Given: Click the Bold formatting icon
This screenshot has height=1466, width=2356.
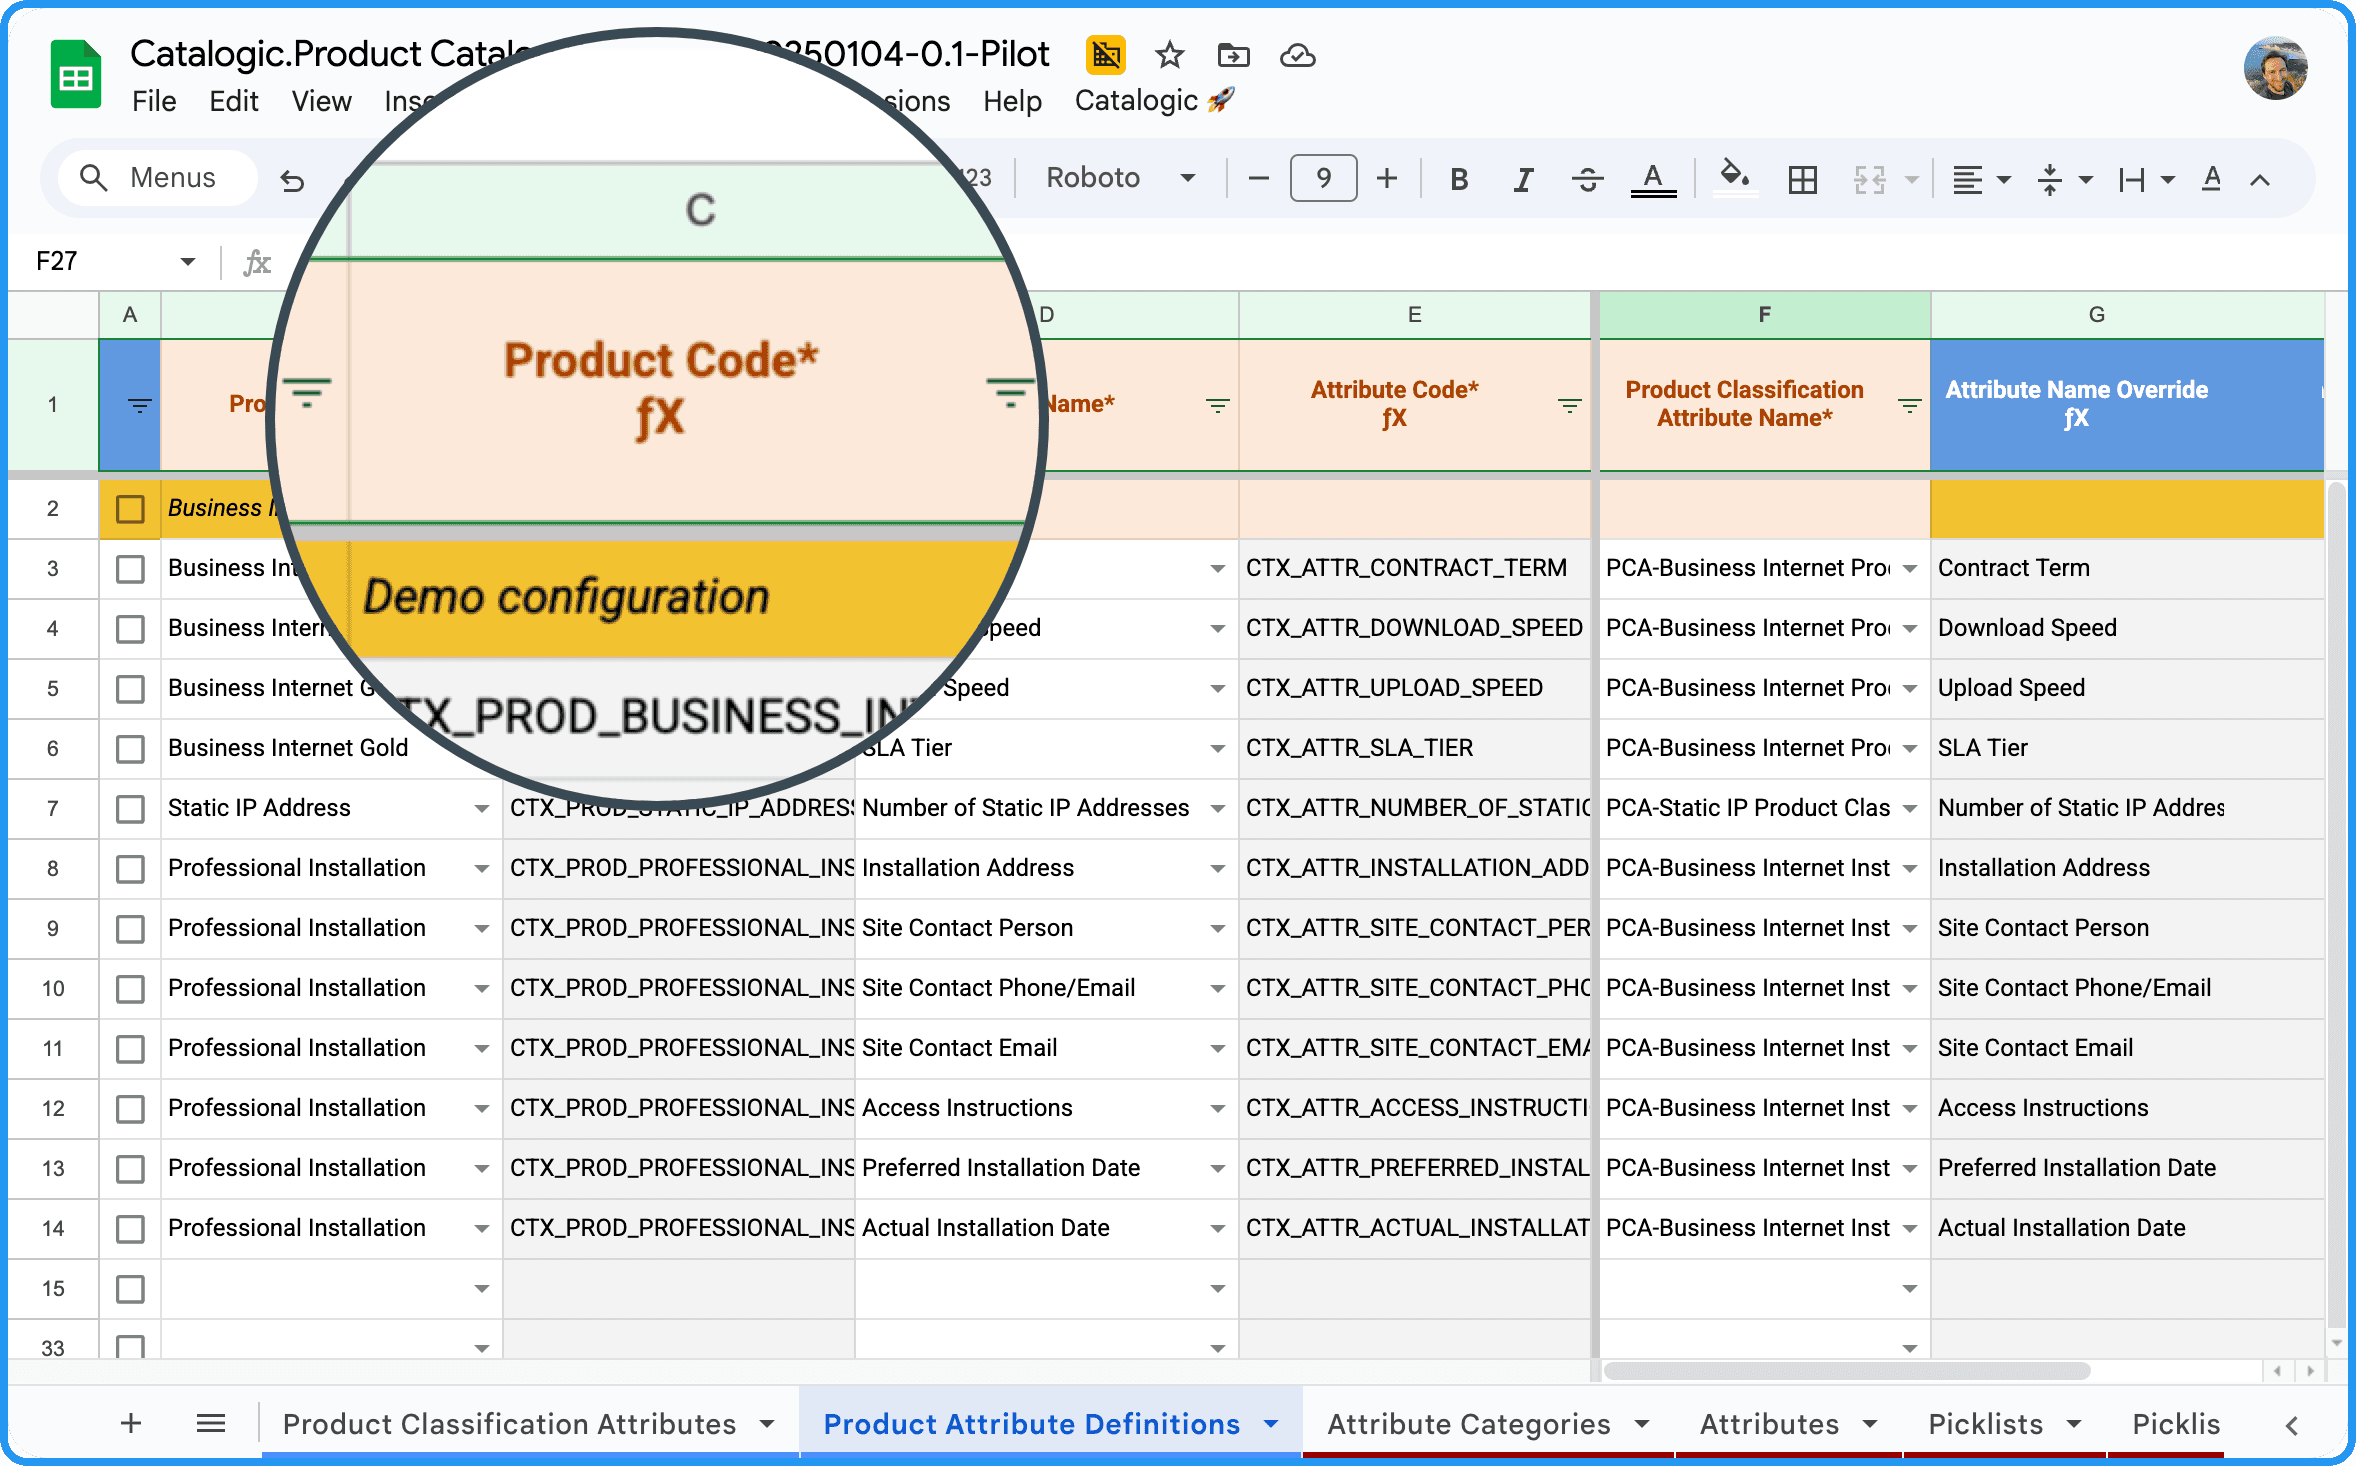Looking at the screenshot, I should [1459, 179].
